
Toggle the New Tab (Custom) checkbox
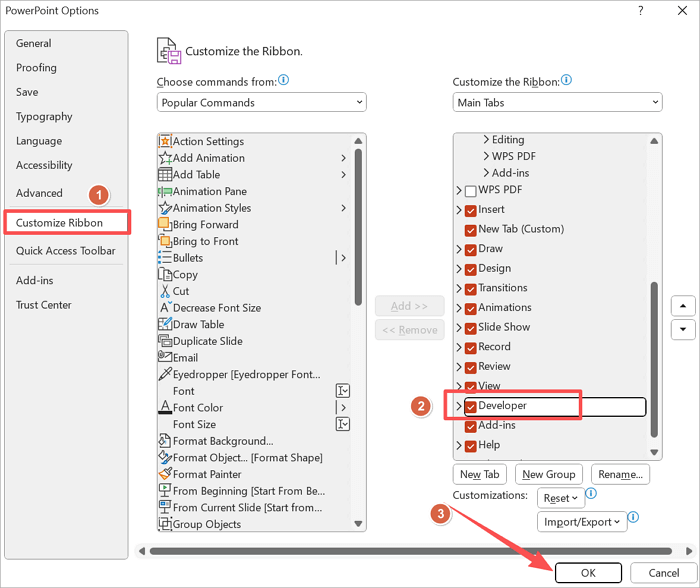[x=471, y=230]
